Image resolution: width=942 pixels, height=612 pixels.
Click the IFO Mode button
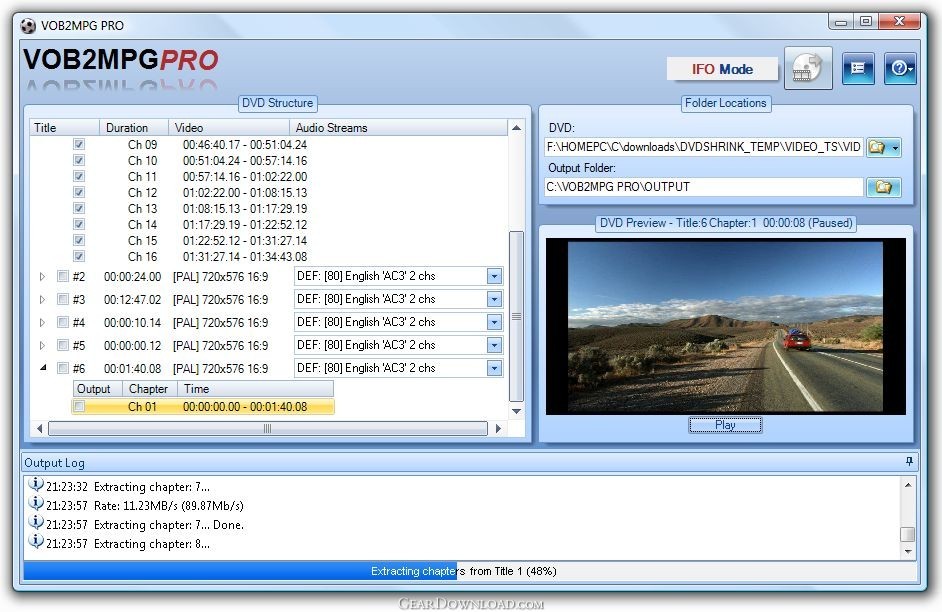pyautogui.click(x=722, y=69)
